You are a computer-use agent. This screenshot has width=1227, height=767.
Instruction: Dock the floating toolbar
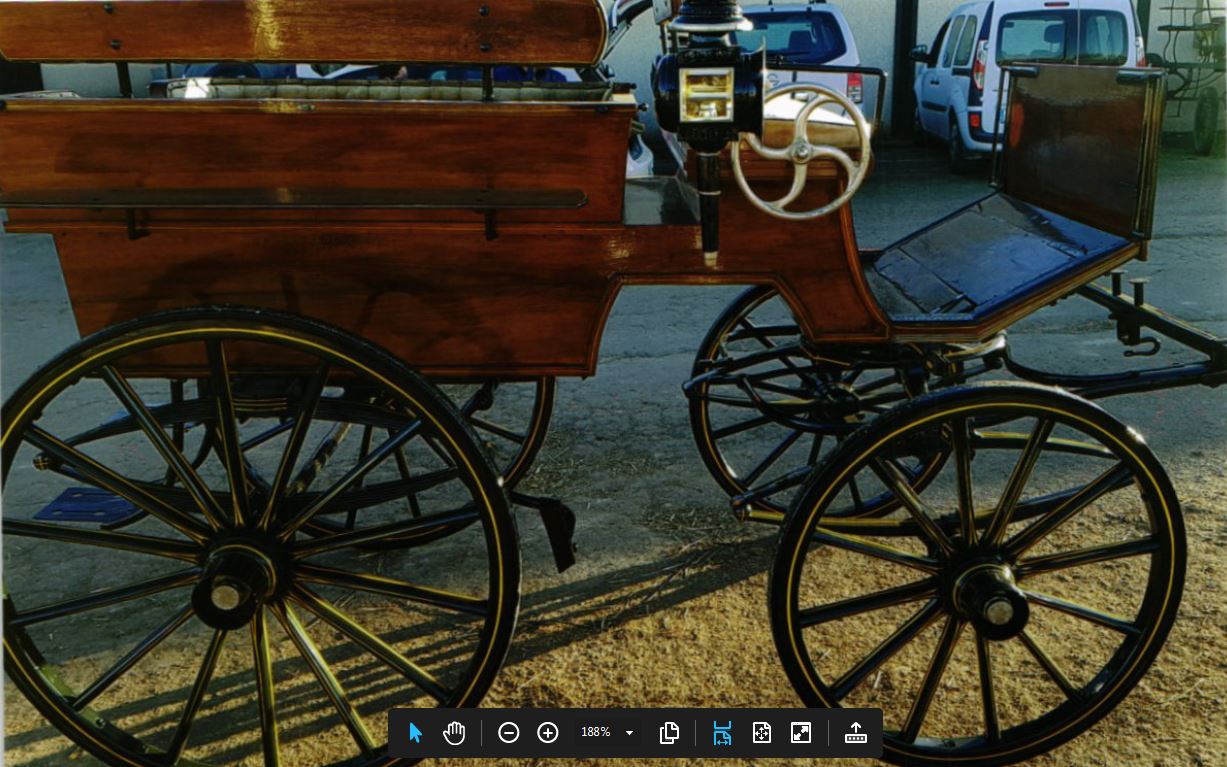point(856,733)
